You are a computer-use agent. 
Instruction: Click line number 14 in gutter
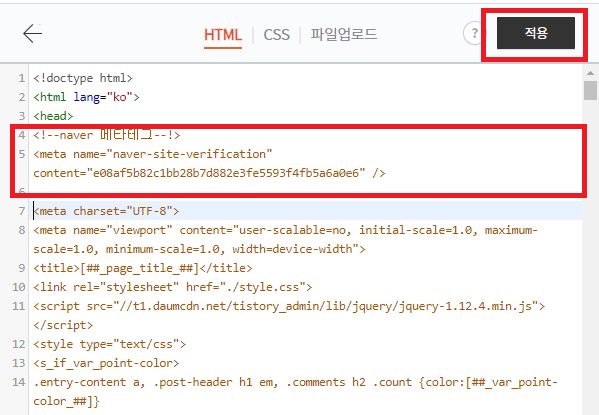(18, 382)
